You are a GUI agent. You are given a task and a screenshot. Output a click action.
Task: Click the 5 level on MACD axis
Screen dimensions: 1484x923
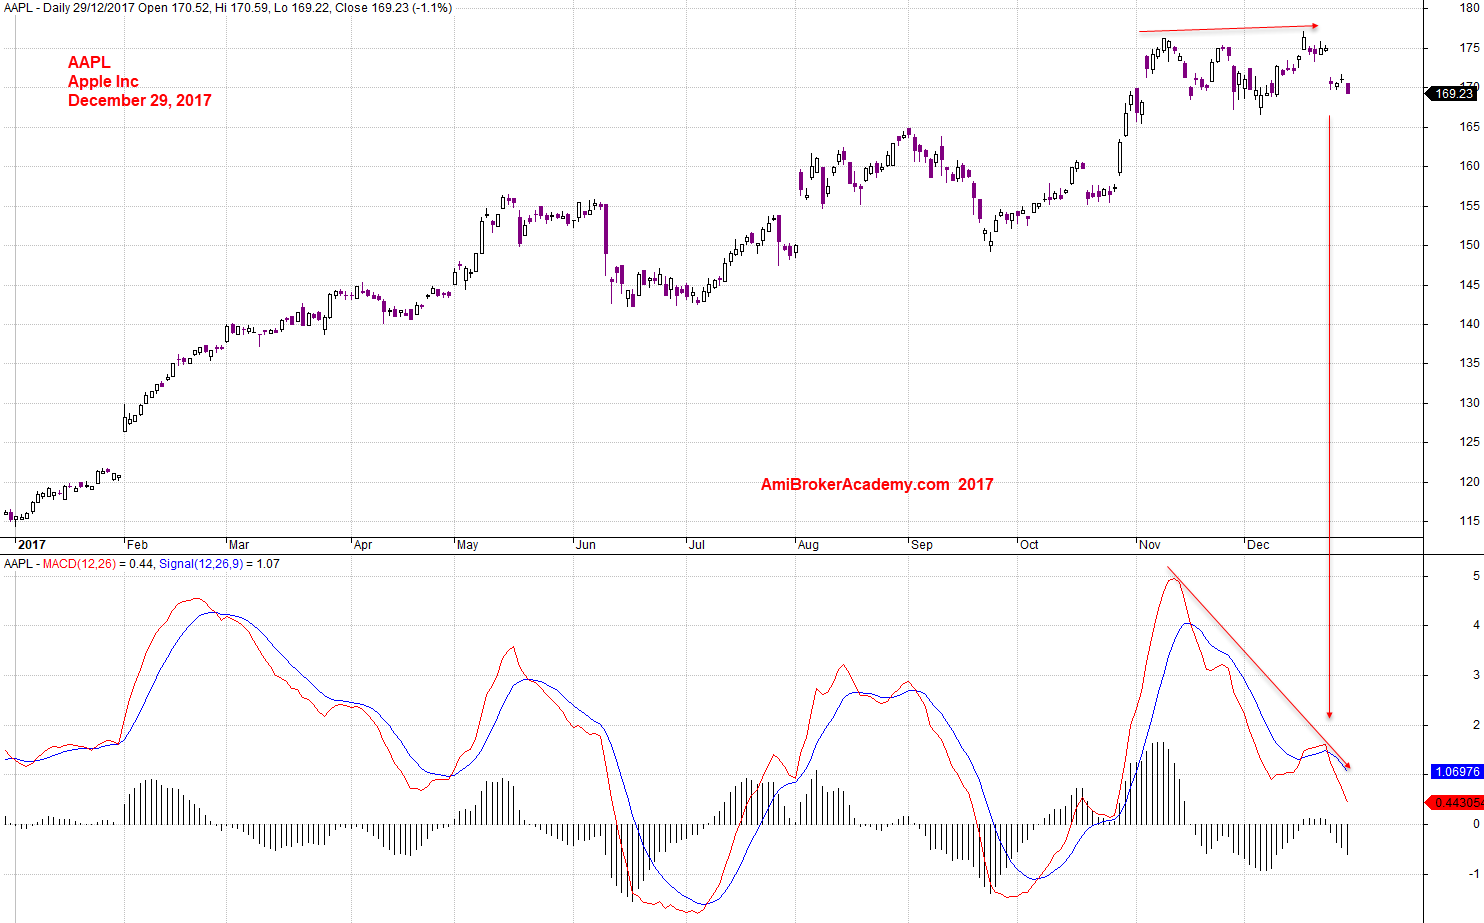coord(1476,576)
